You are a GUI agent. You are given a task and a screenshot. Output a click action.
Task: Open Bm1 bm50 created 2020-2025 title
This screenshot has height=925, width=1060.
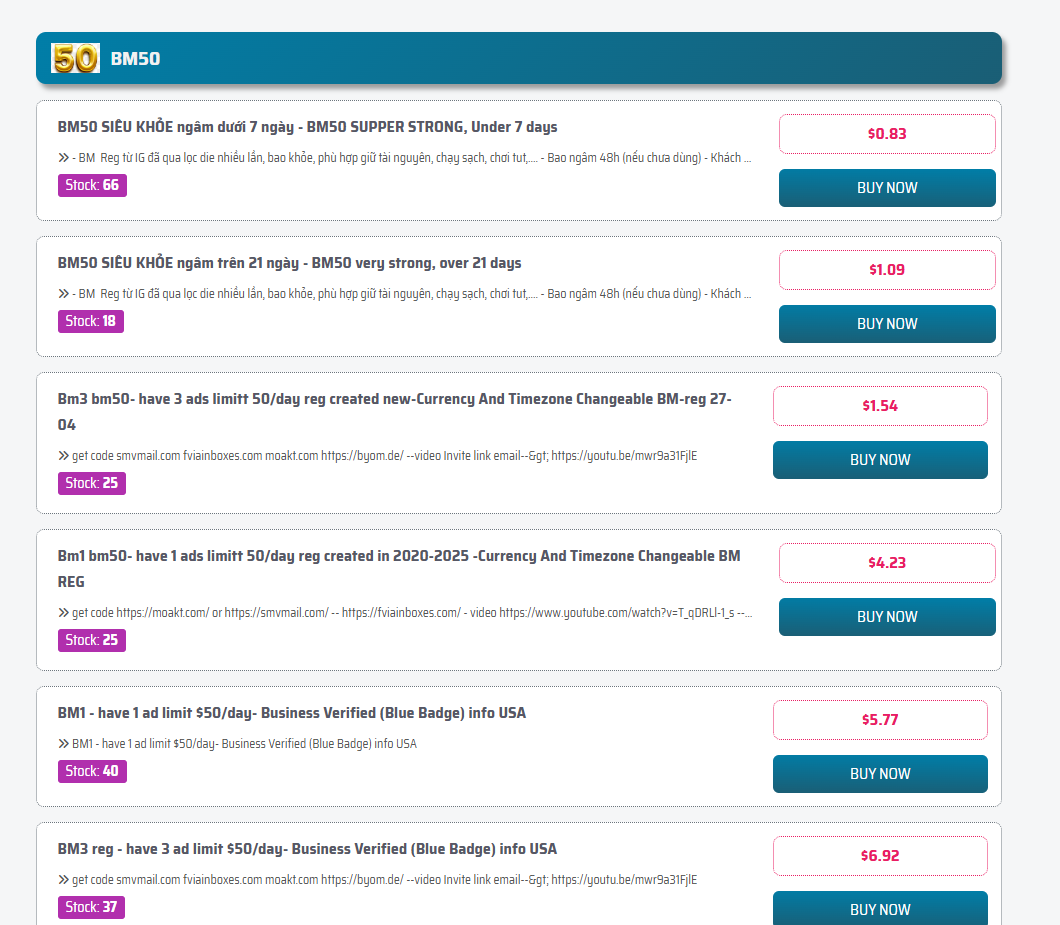click(x=399, y=569)
